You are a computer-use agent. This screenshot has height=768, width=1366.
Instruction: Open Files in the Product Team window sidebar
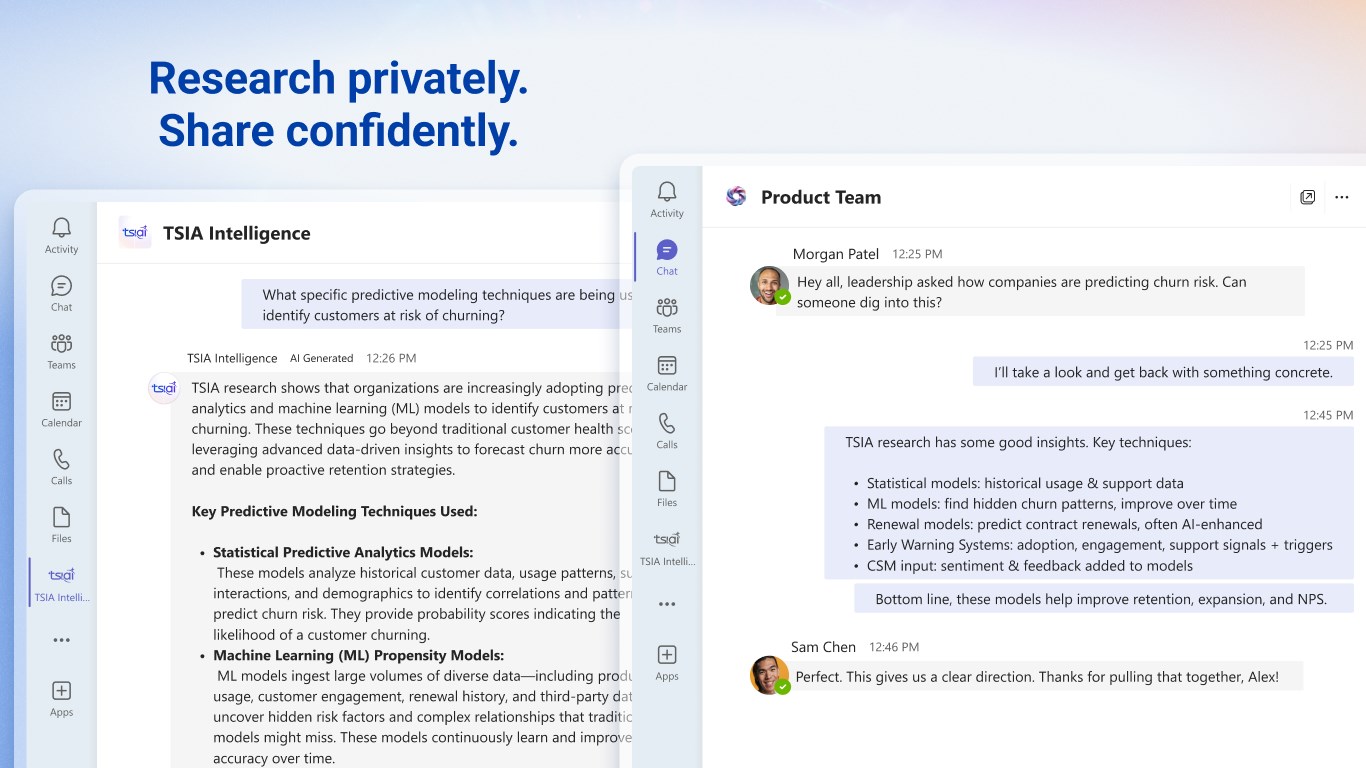[x=667, y=490]
